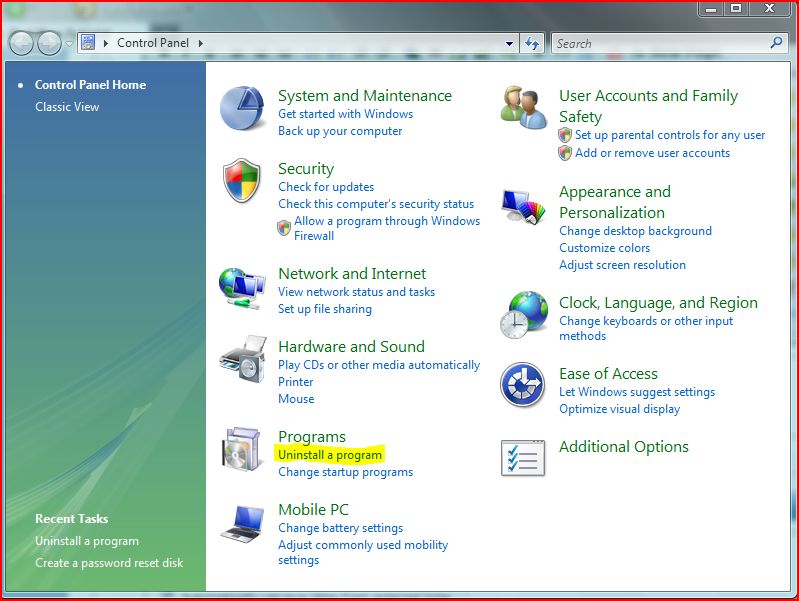Click Adjust screen resolution
799x601 pixels.
pos(622,265)
